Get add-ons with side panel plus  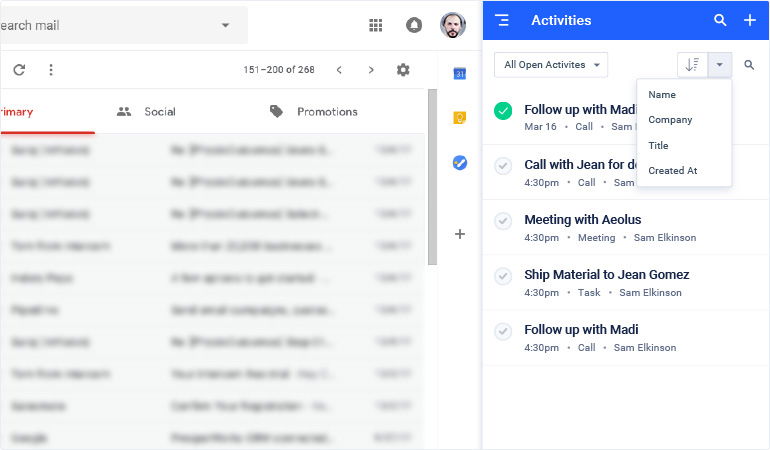coord(460,234)
